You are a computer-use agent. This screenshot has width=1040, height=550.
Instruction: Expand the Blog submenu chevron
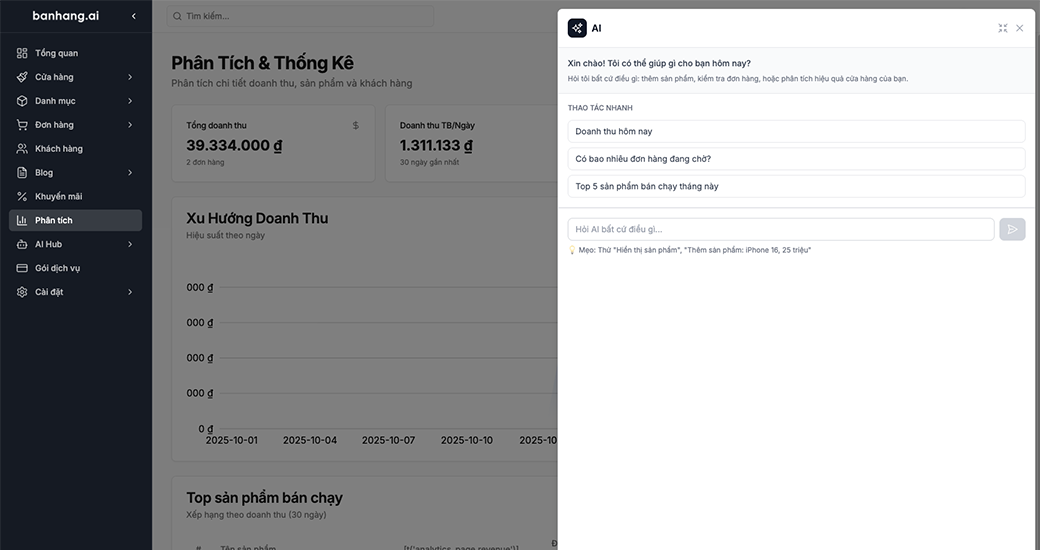click(x=130, y=172)
